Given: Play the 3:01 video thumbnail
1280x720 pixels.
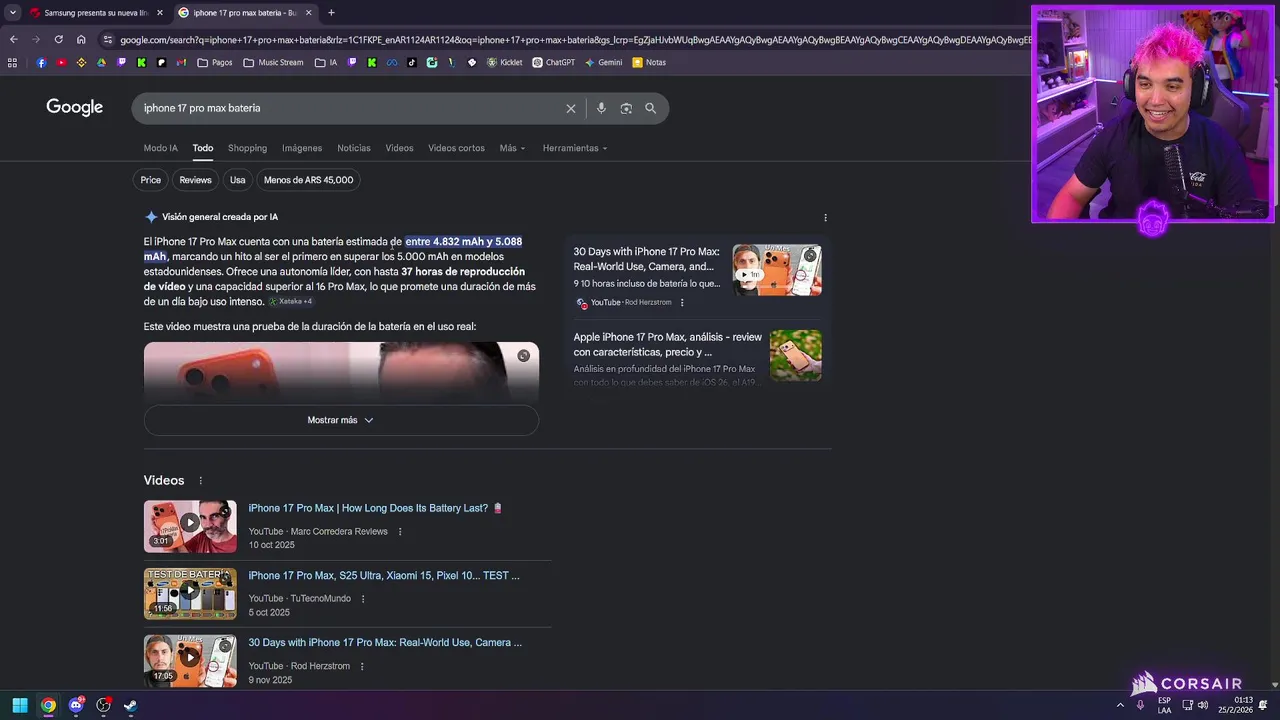Looking at the screenshot, I should (190, 526).
